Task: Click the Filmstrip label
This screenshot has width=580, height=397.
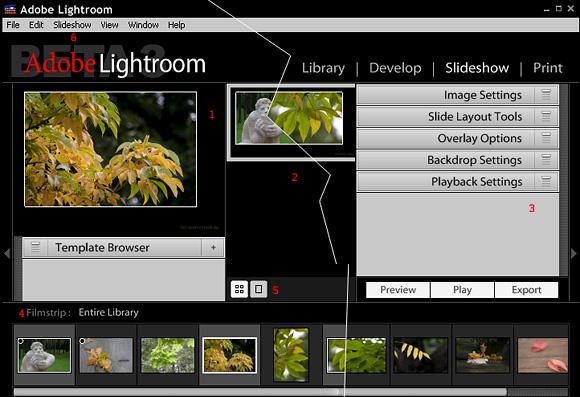Action: tap(48, 313)
